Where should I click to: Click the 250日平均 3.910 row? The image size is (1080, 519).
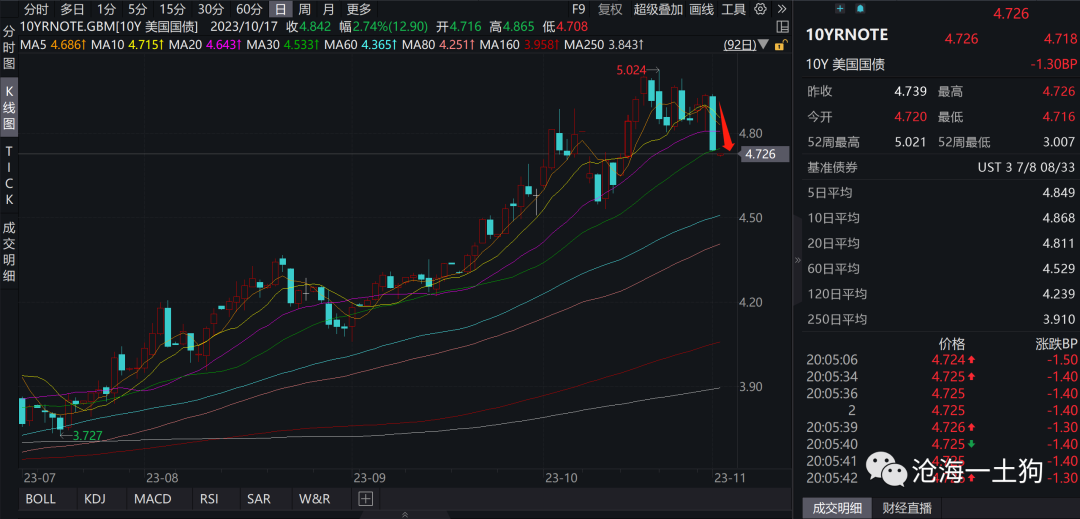(940, 319)
